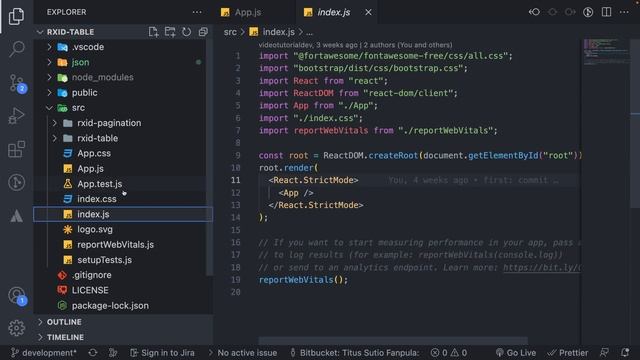Viewport: 640px width, 360px height.
Task: Refresh the Explorer file tree
Action: 187,32
